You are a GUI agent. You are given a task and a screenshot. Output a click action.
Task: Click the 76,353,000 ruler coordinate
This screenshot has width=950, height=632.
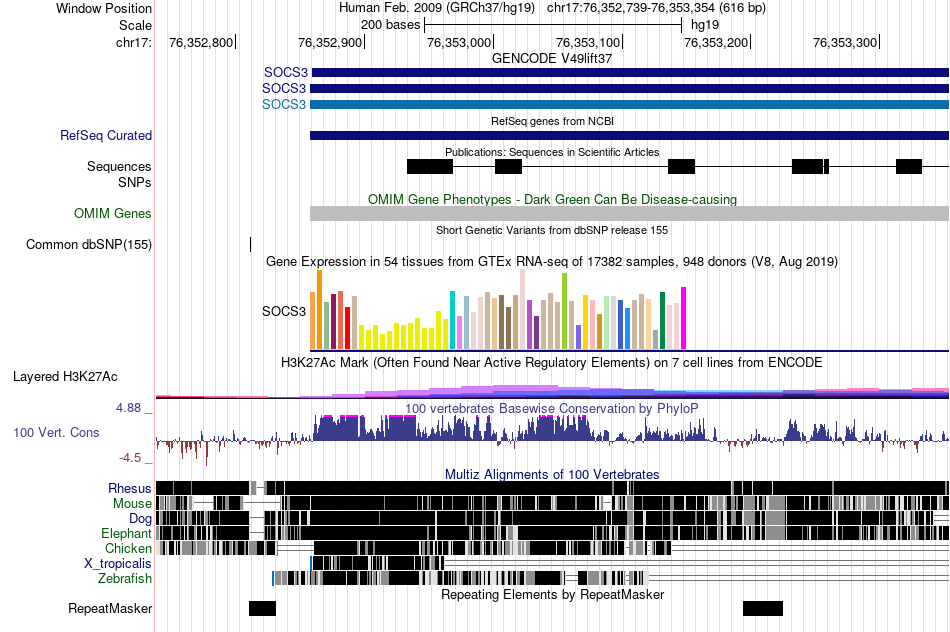coord(459,42)
